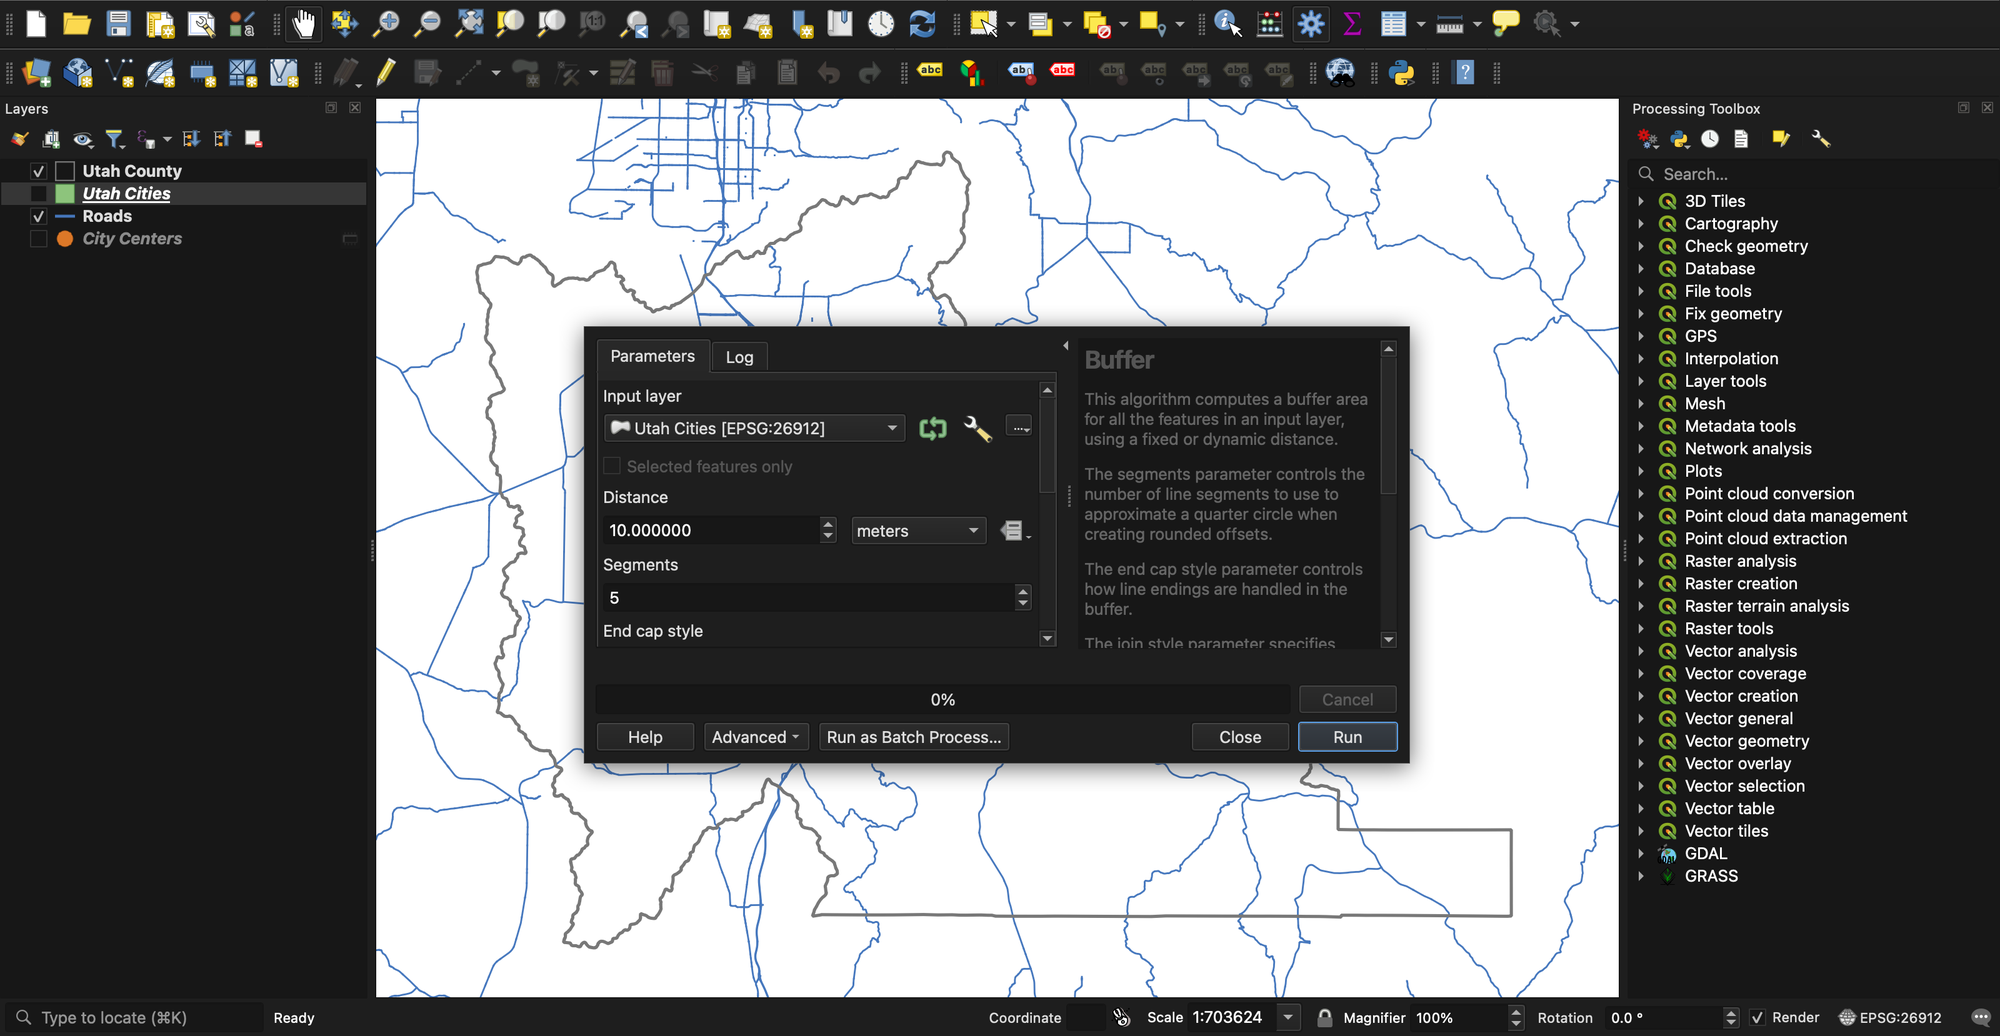Uncheck the Roads layer visibility

39,216
